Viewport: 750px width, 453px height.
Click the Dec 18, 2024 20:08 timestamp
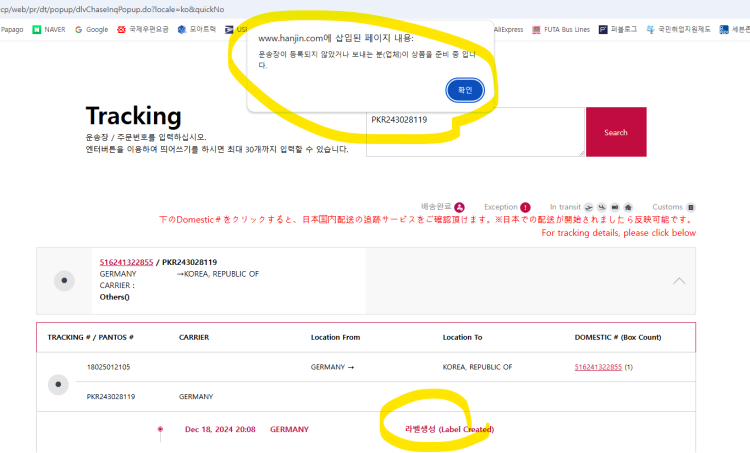pyautogui.click(x=220, y=429)
